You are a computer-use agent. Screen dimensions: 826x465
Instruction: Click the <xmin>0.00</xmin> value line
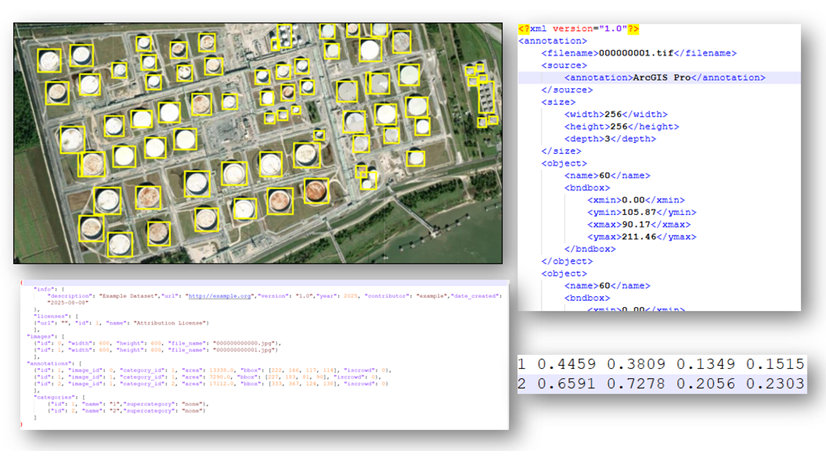(x=636, y=200)
